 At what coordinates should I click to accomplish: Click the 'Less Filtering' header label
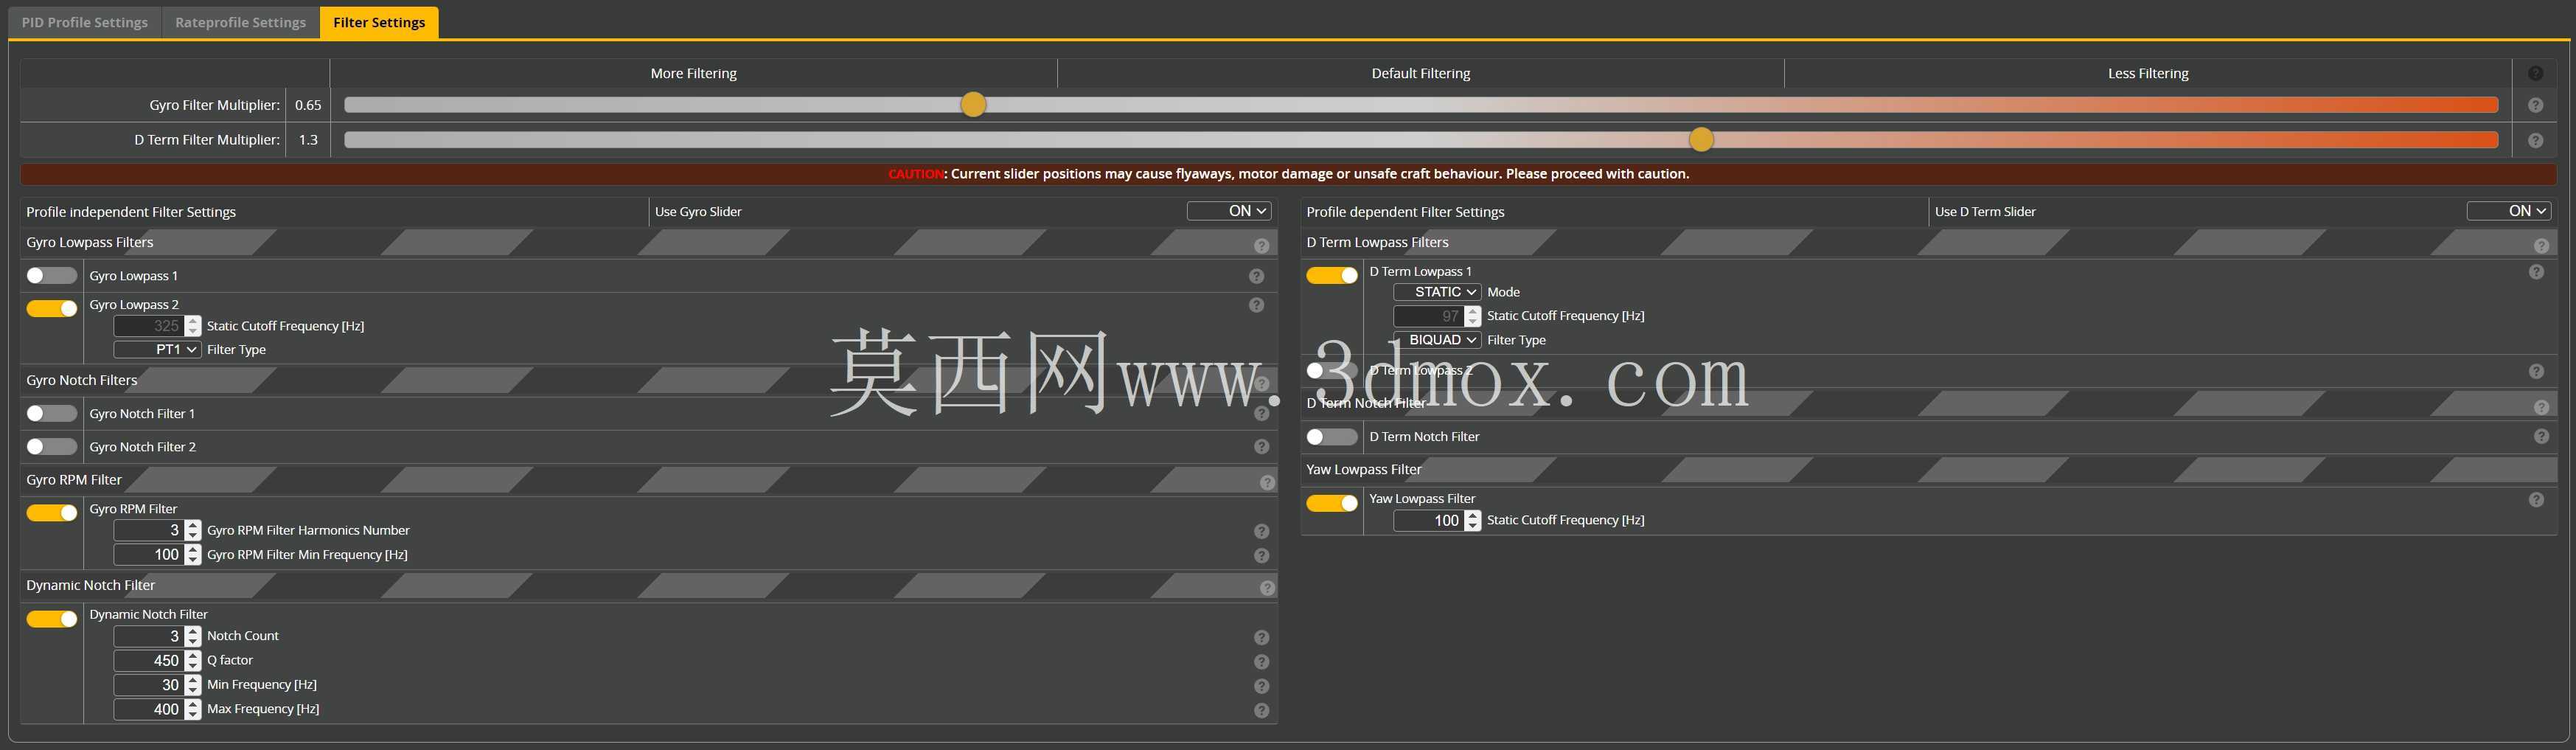pyautogui.click(x=2148, y=73)
